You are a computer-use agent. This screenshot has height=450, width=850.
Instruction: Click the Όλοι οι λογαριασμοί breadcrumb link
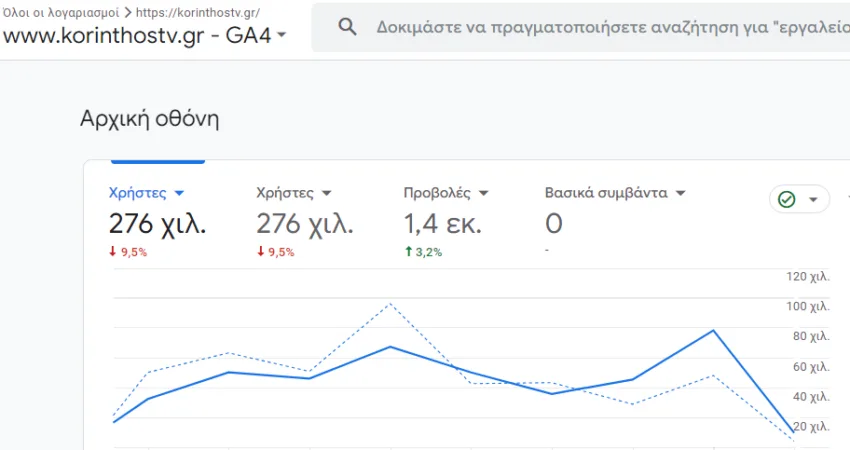point(60,12)
